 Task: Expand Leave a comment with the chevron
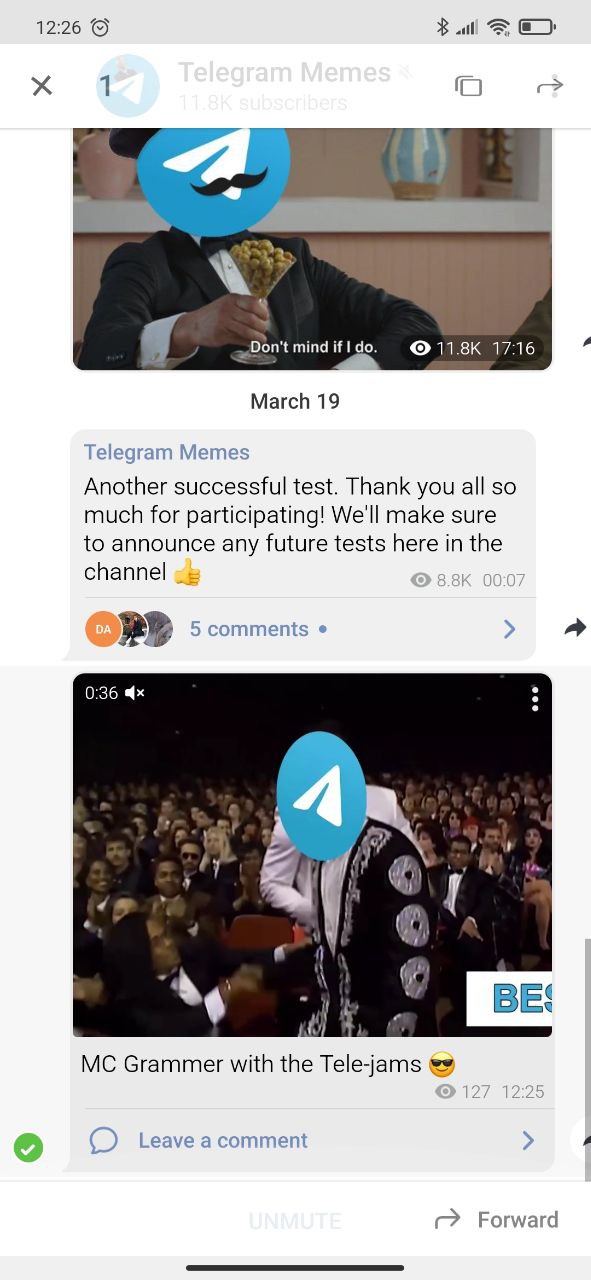tap(528, 1141)
